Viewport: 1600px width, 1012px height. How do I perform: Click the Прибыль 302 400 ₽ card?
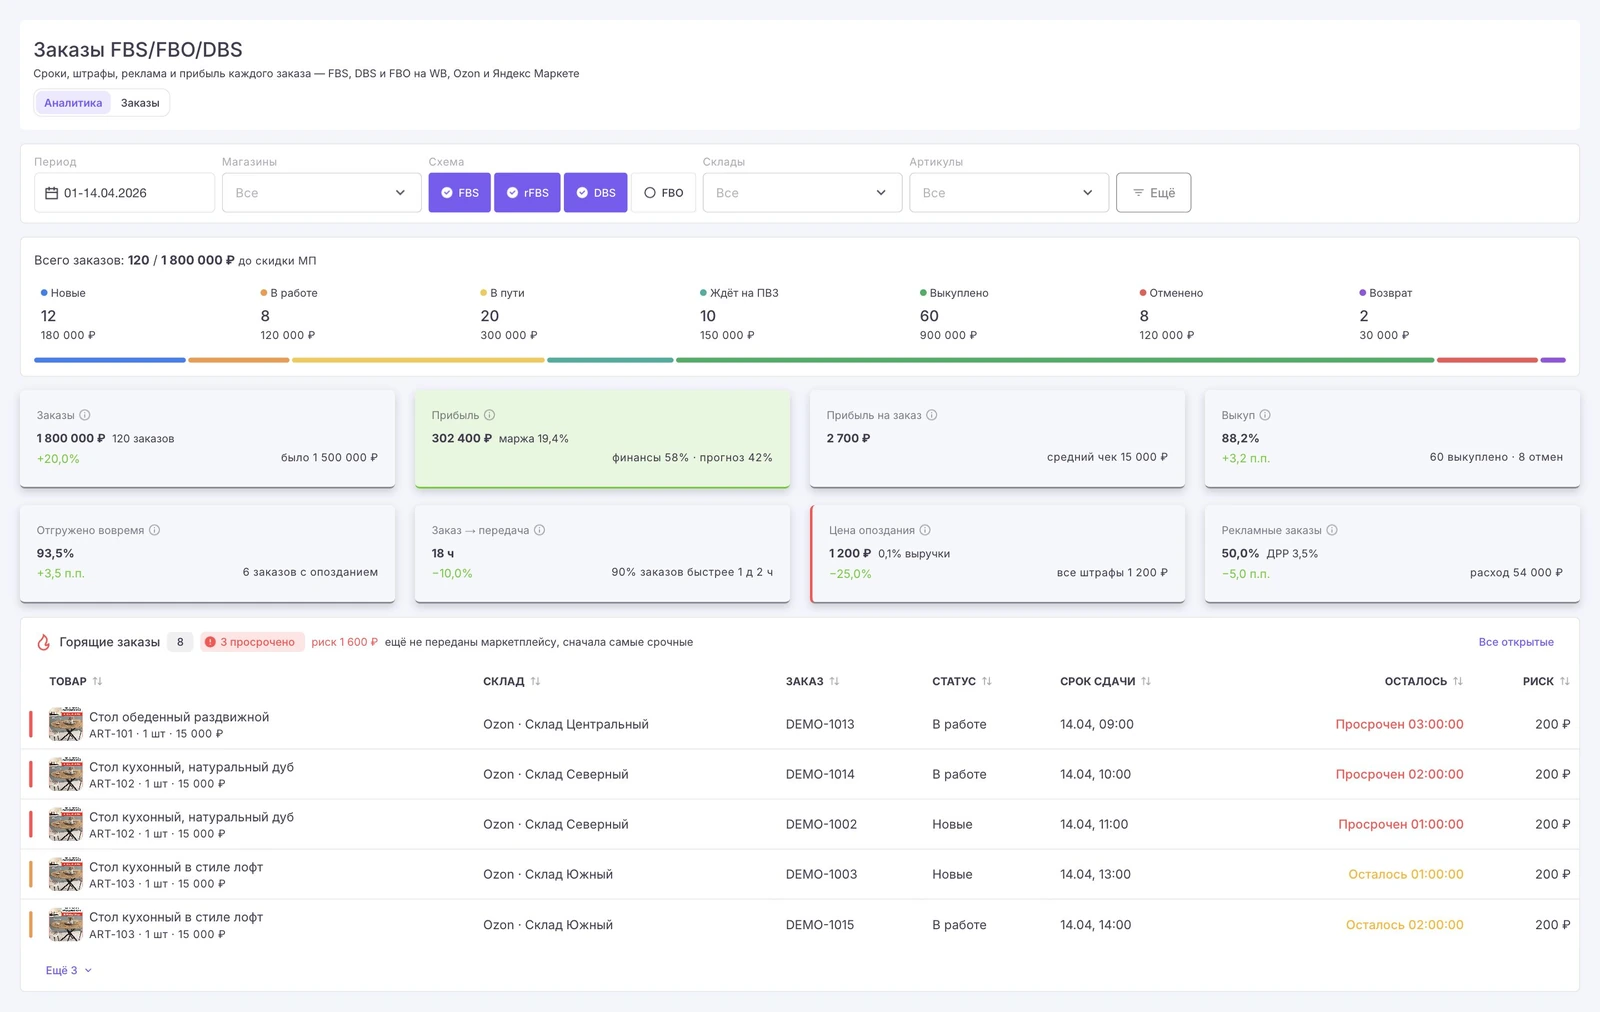click(x=602, y=438)
